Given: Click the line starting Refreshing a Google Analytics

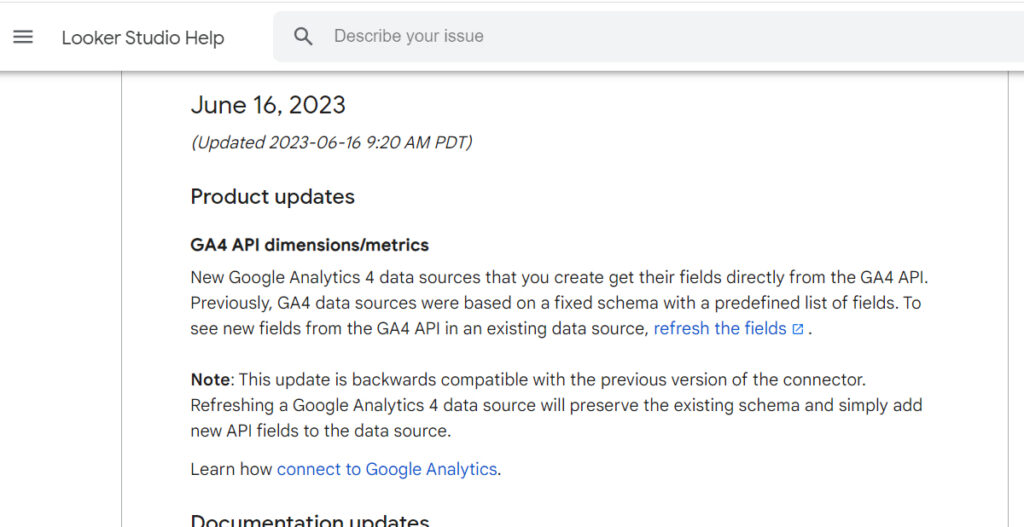Looking at the screenshot, I should [x=556, y=406].
